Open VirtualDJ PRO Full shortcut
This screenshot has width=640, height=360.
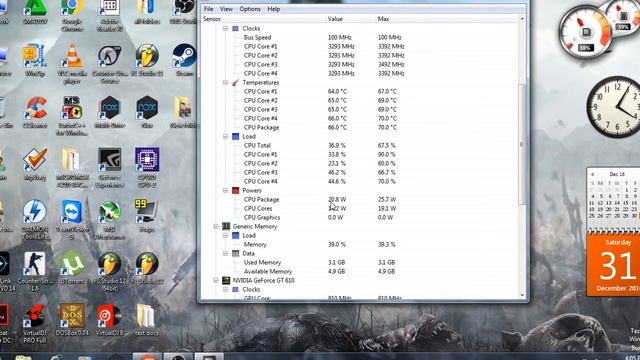click(35, 324)
